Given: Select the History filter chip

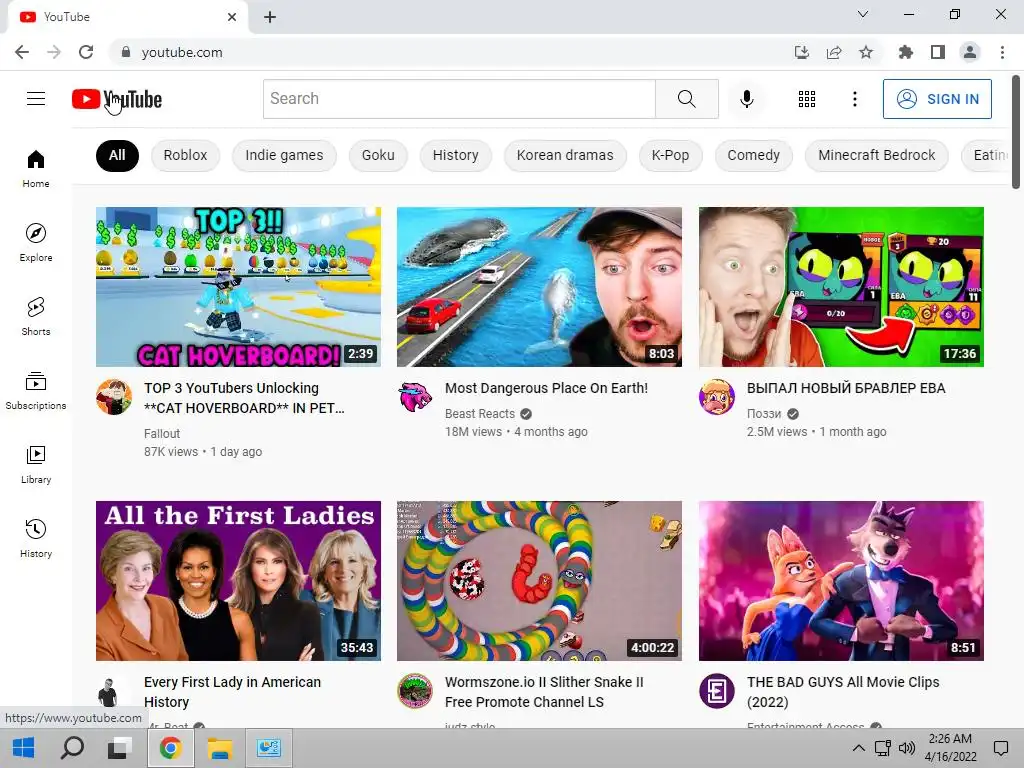Looking at the screenshot, I should (x=455, y=155).
